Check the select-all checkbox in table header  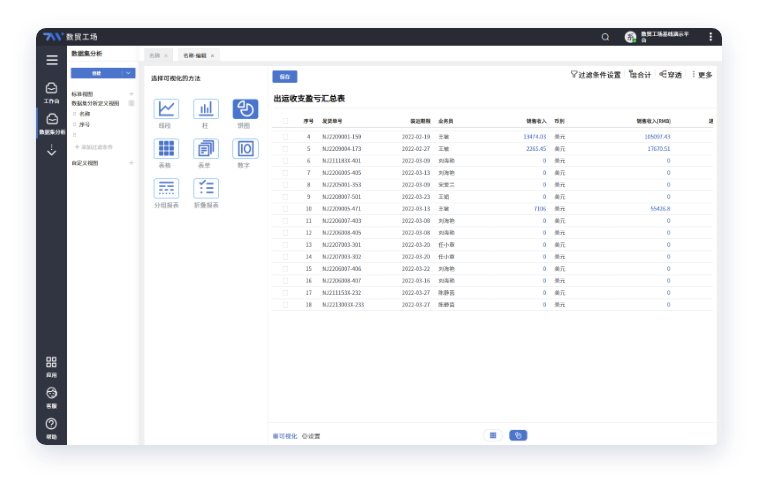click(x=285, y=121)
